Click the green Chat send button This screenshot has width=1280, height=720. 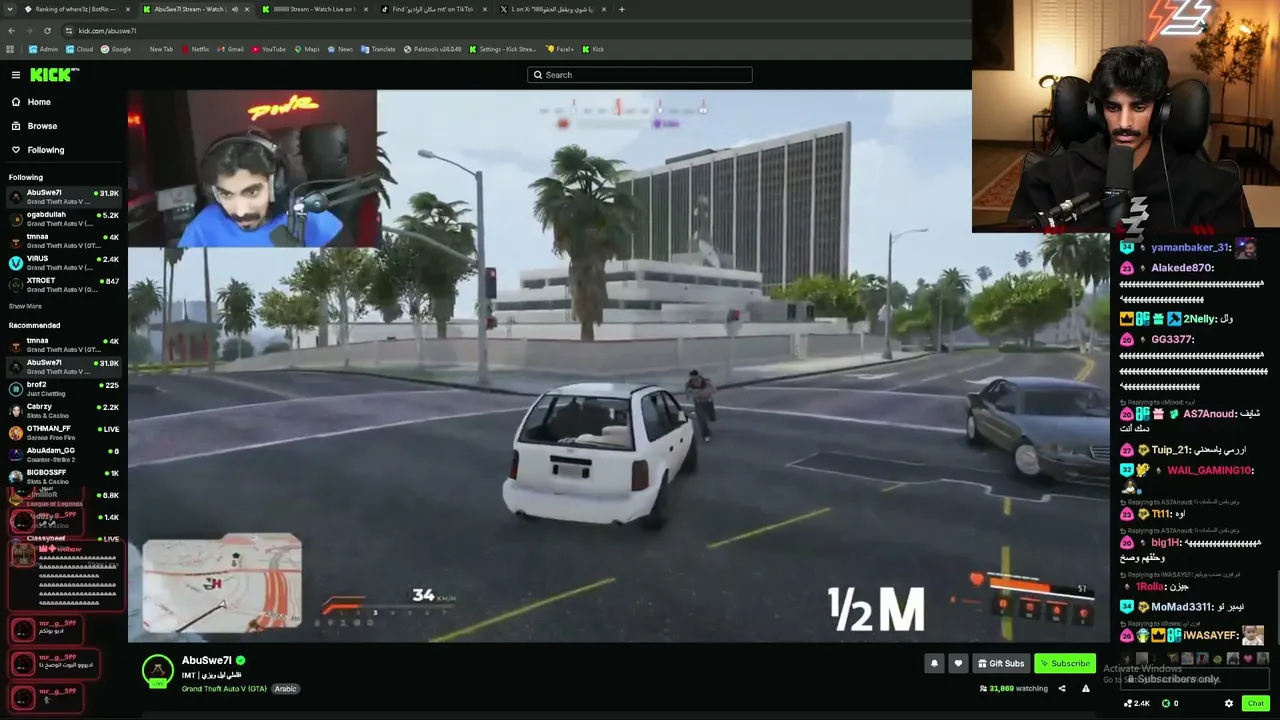click(1255, 703)
